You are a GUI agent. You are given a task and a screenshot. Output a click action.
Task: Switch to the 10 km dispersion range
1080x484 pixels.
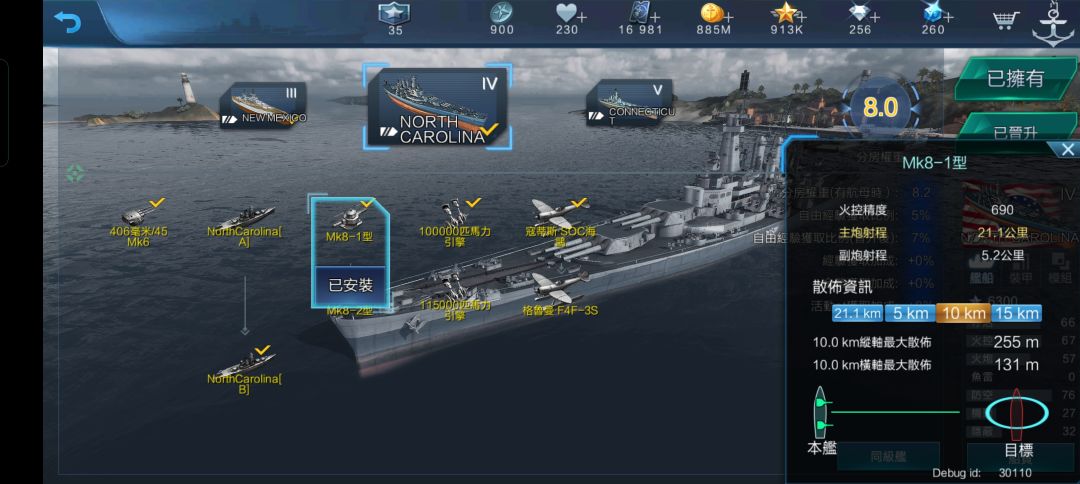964,313
